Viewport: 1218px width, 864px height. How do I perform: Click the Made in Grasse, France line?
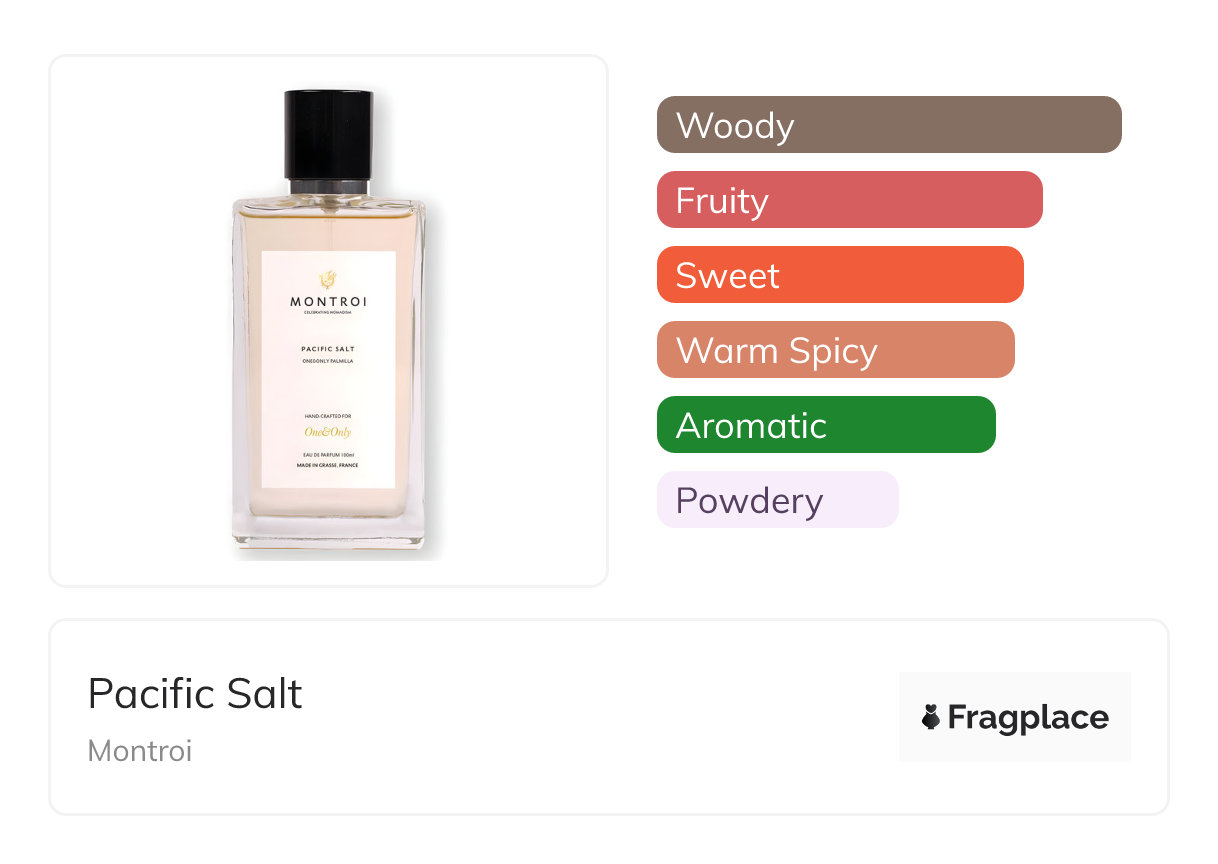tap(328, 465)
